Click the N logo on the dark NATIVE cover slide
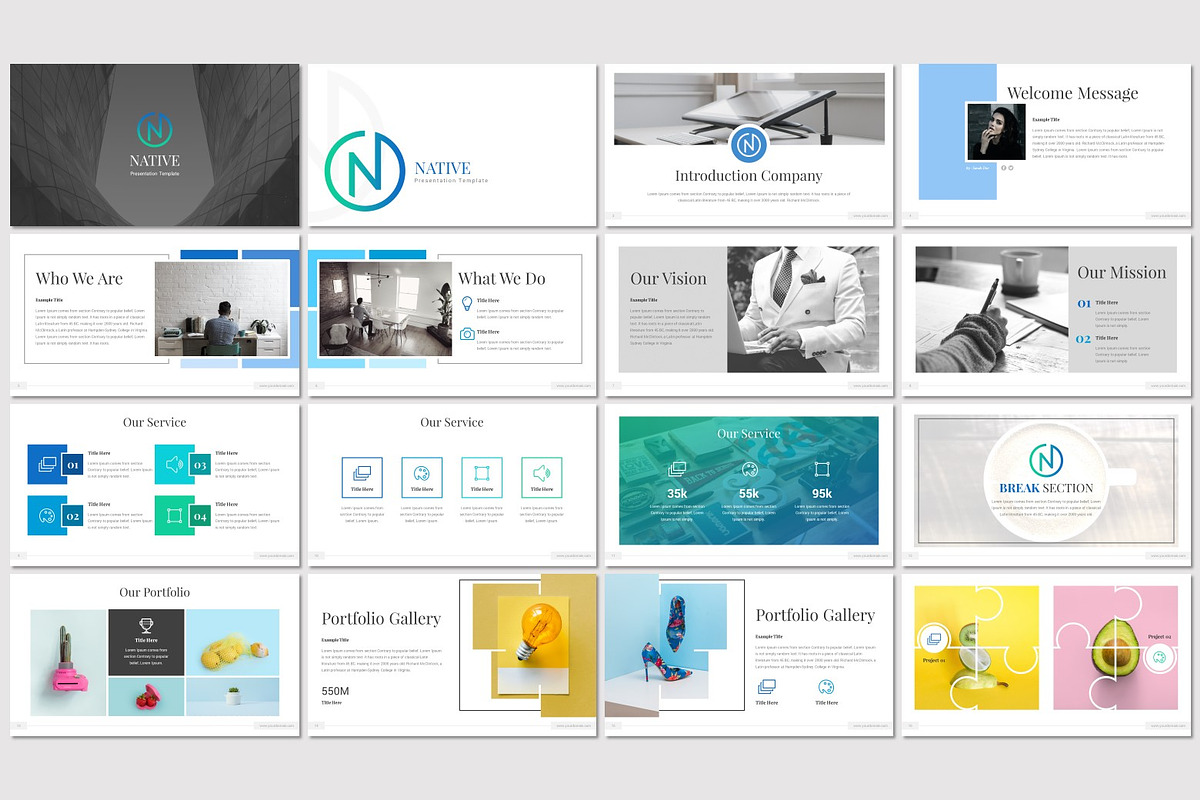Viewport: 1200px width, 800px height. [155, 130]
